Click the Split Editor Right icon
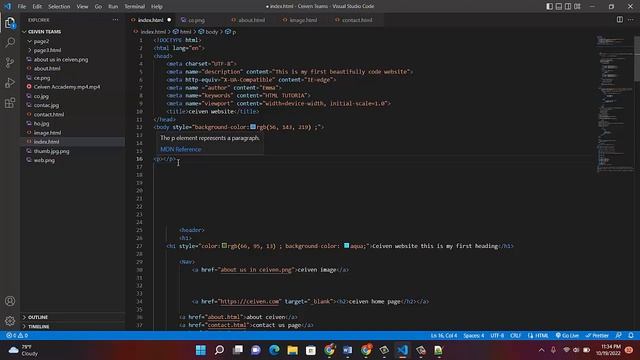This screenshot has height=360, width=640. [620, 20]
